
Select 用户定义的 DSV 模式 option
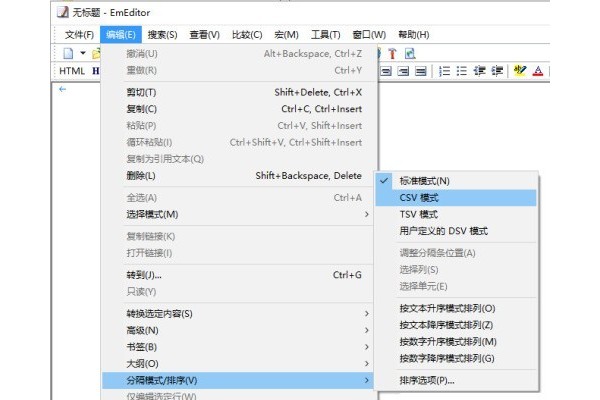pos(456,231)
